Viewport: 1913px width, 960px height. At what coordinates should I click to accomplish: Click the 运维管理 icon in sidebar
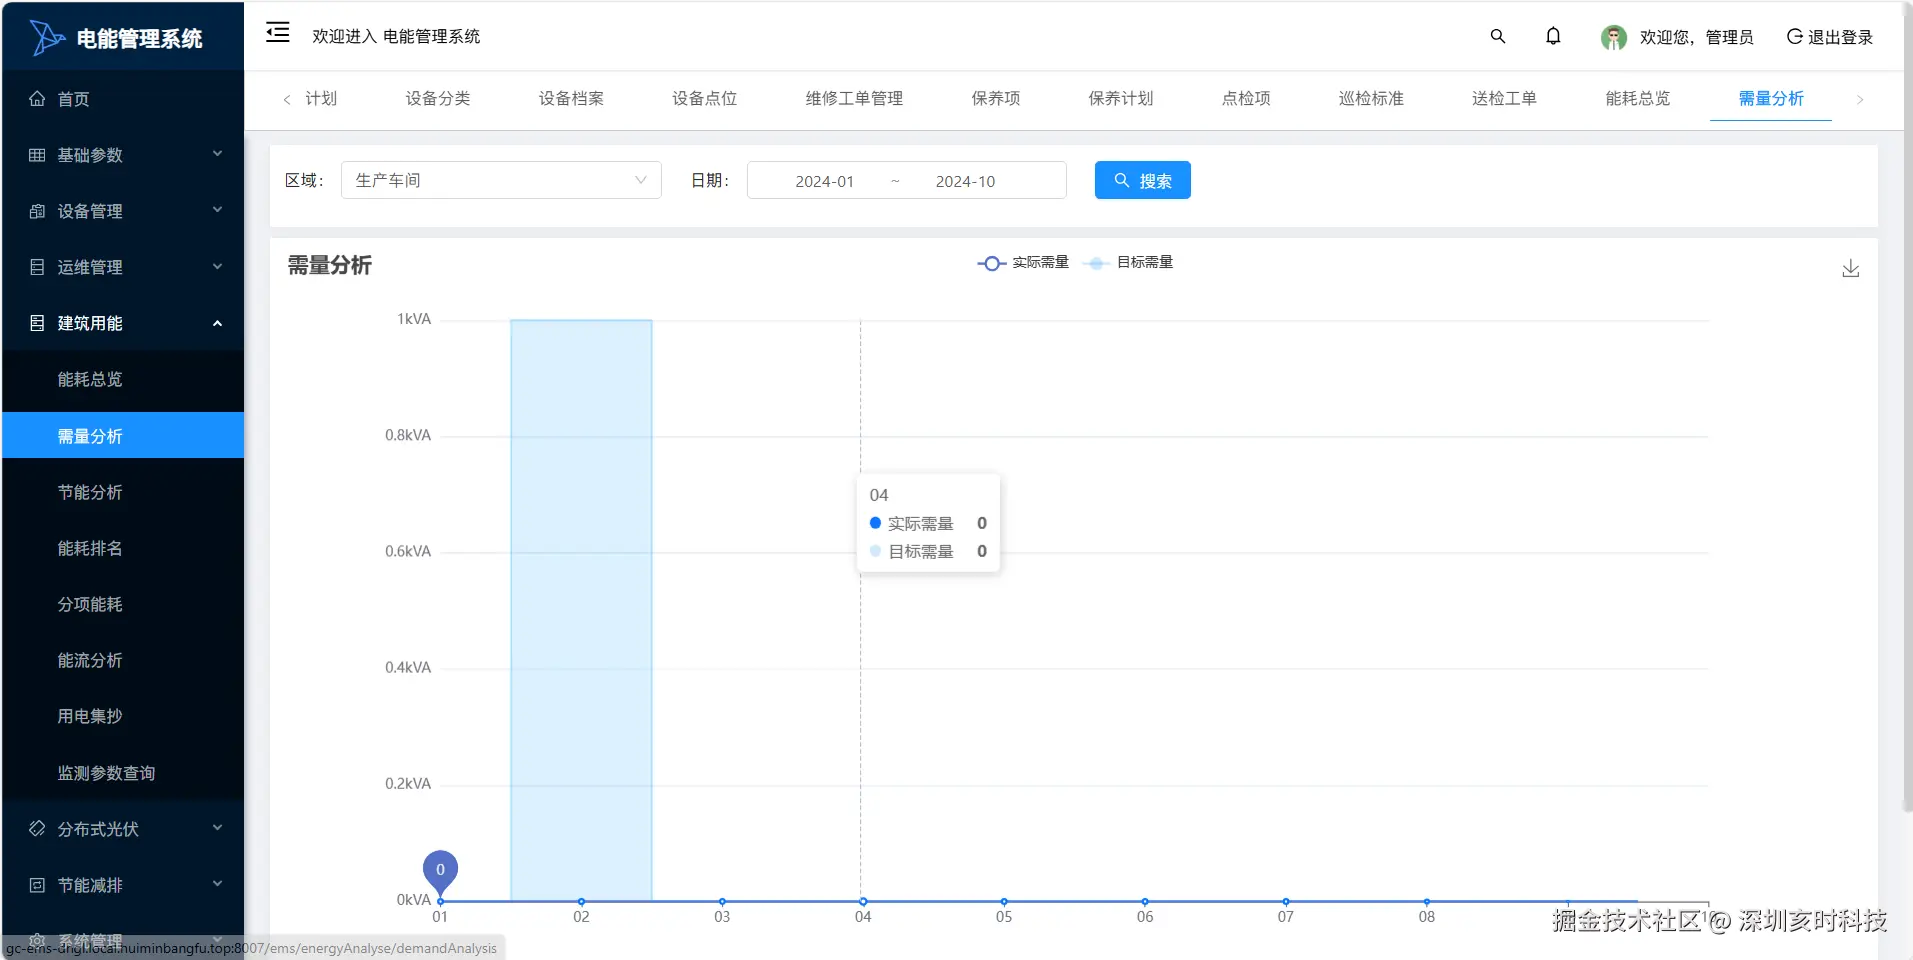(x=37, y=267)
